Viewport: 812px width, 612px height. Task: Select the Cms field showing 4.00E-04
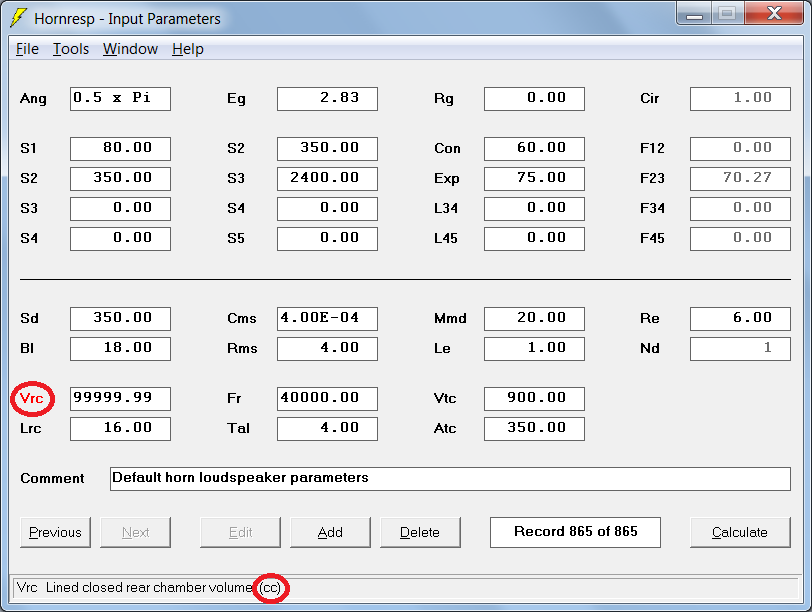click(x=327, y=318)
